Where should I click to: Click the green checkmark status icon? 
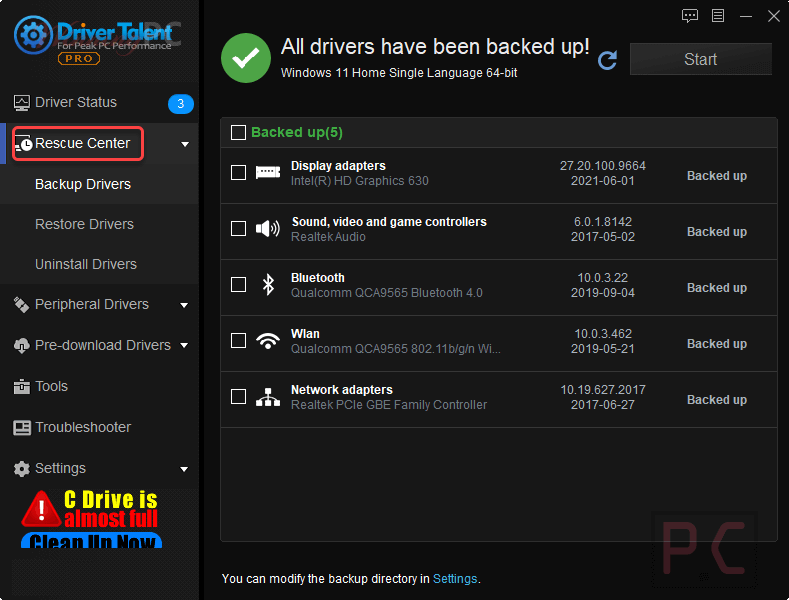(246, 58)
